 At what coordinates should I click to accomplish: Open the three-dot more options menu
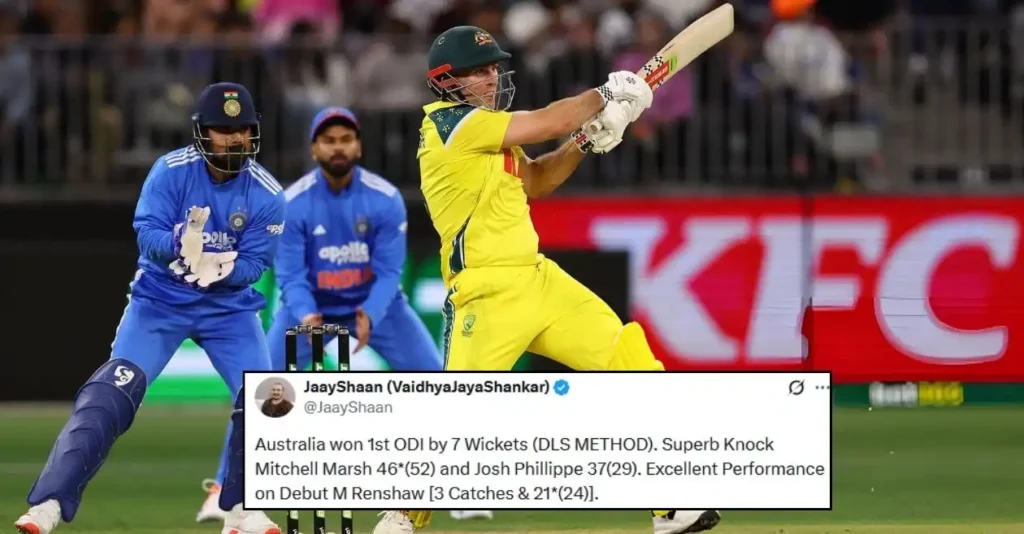click(x=822, y=387)
